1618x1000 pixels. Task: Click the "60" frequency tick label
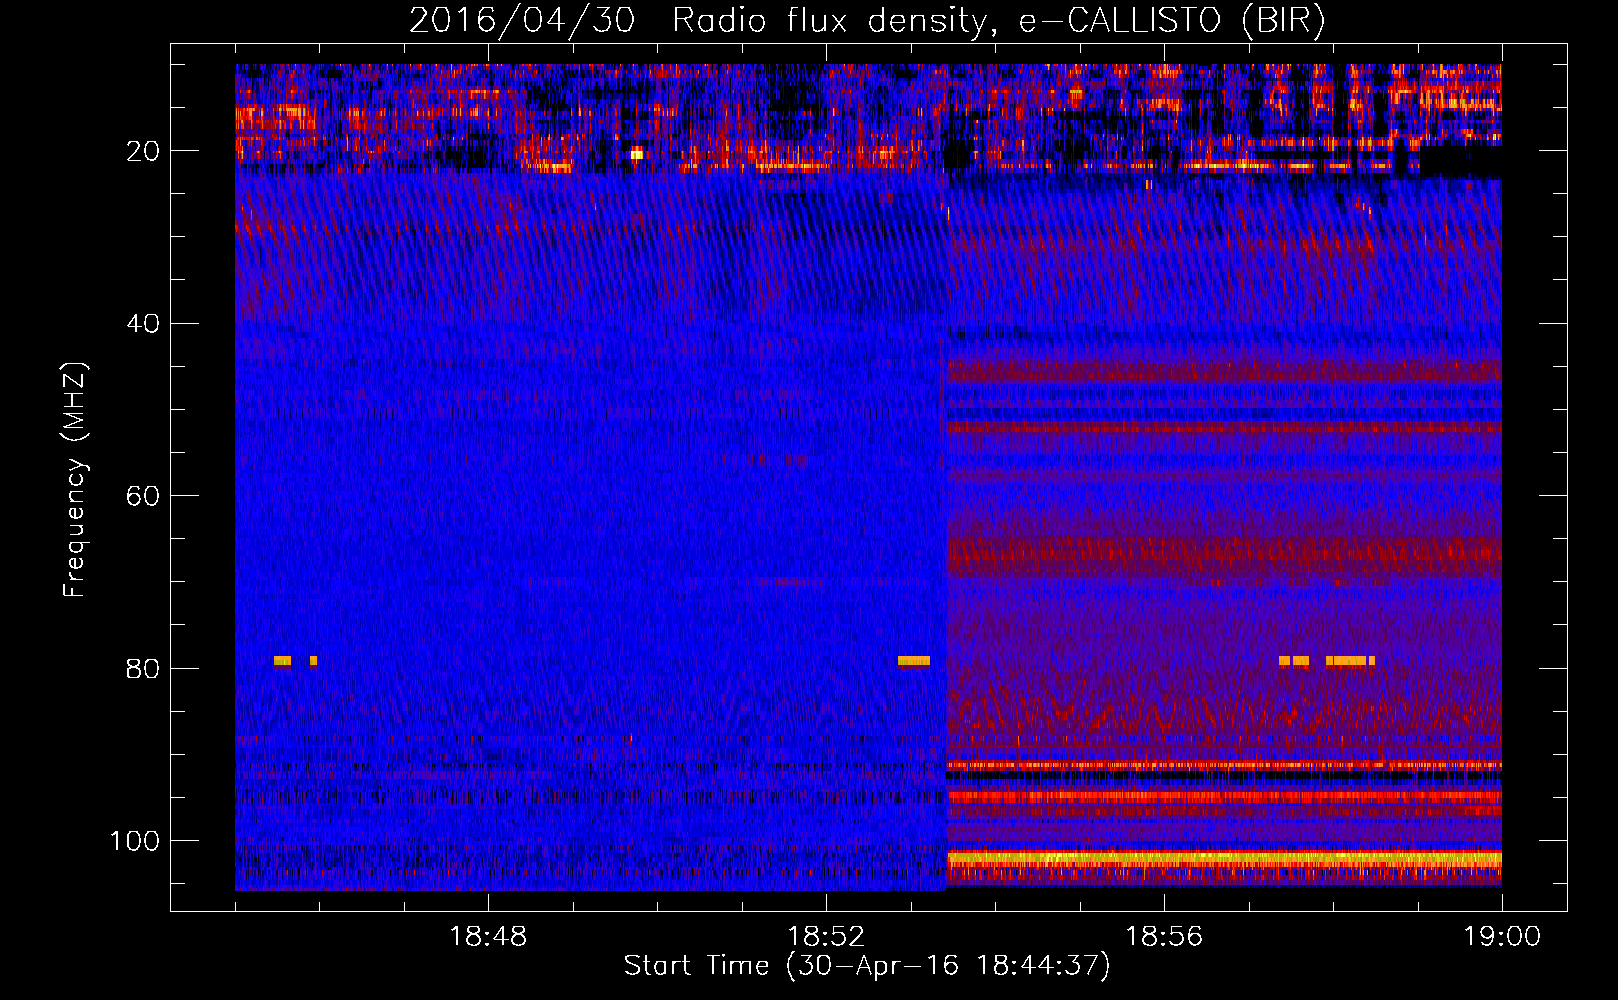143,496
